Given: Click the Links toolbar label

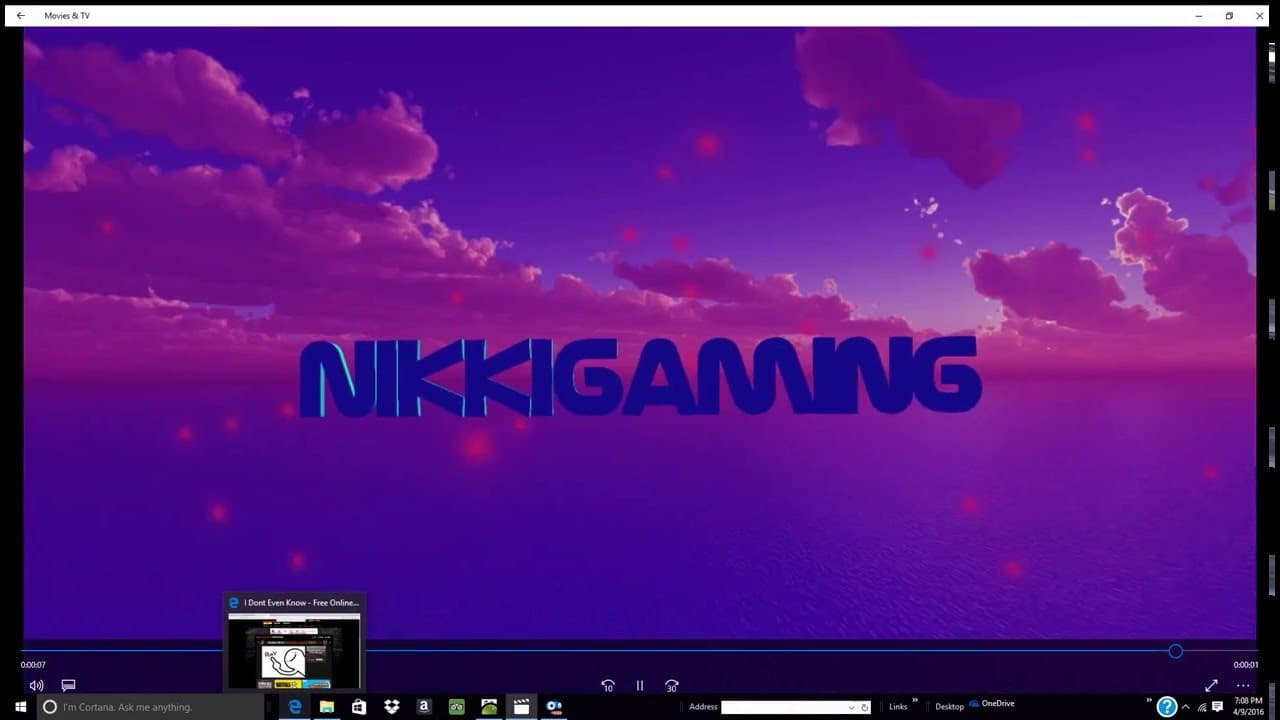Looking at the screenshot, I should [x=898, y=707].
